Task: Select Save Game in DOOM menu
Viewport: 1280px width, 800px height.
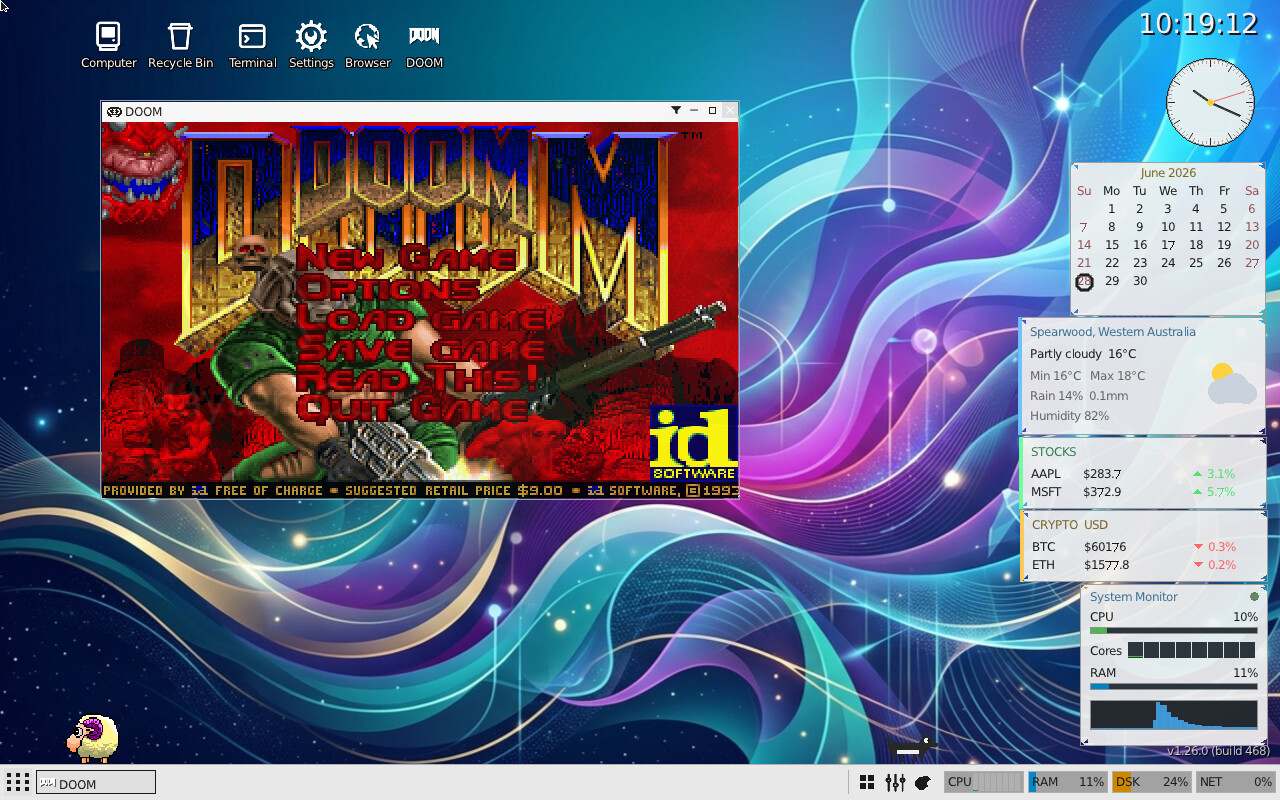Action: click(x=421, y=348)
